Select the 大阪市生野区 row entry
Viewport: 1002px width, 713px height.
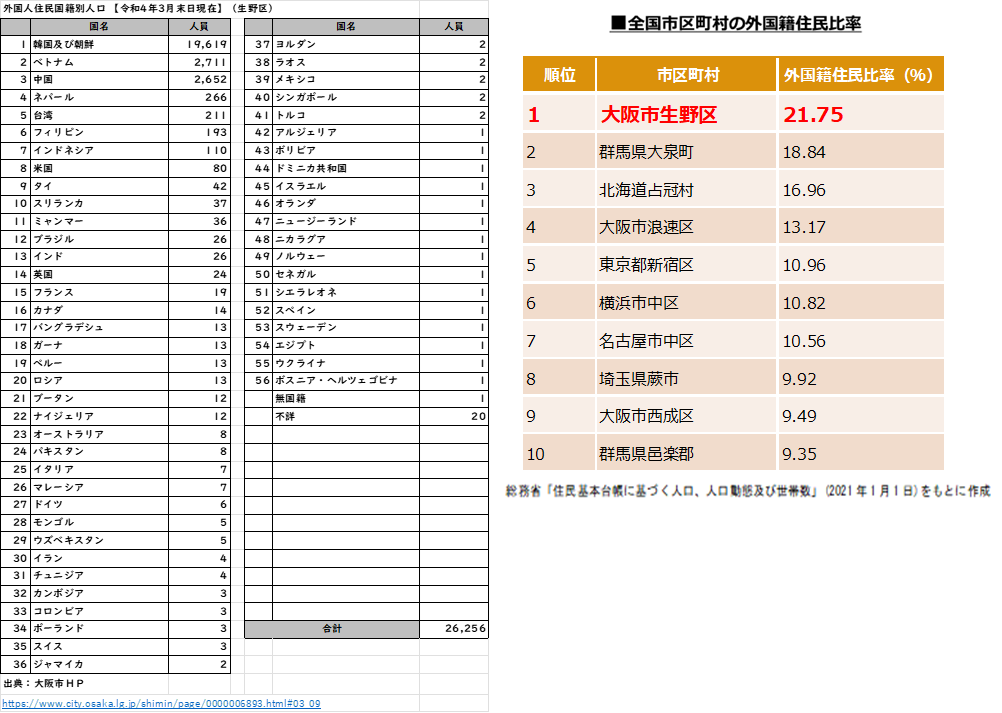[658, 115]
